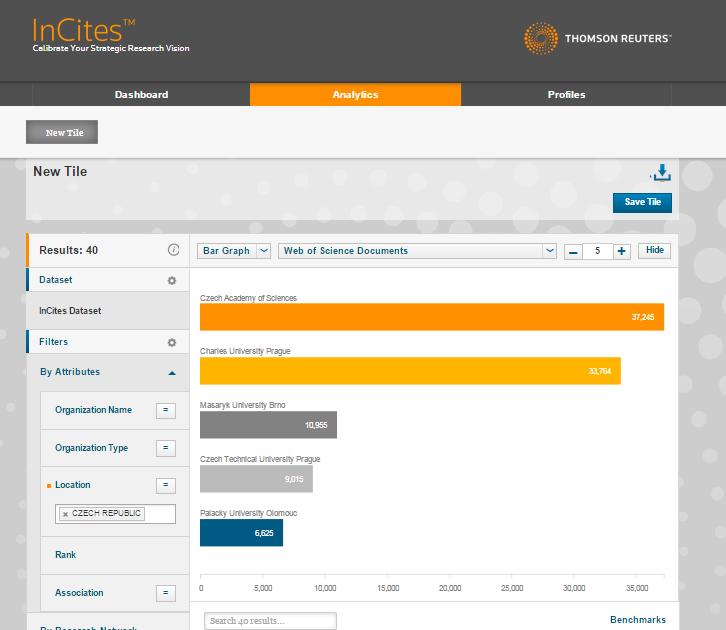Open the Bar Graph chart type dropdown

coord(234,250)
